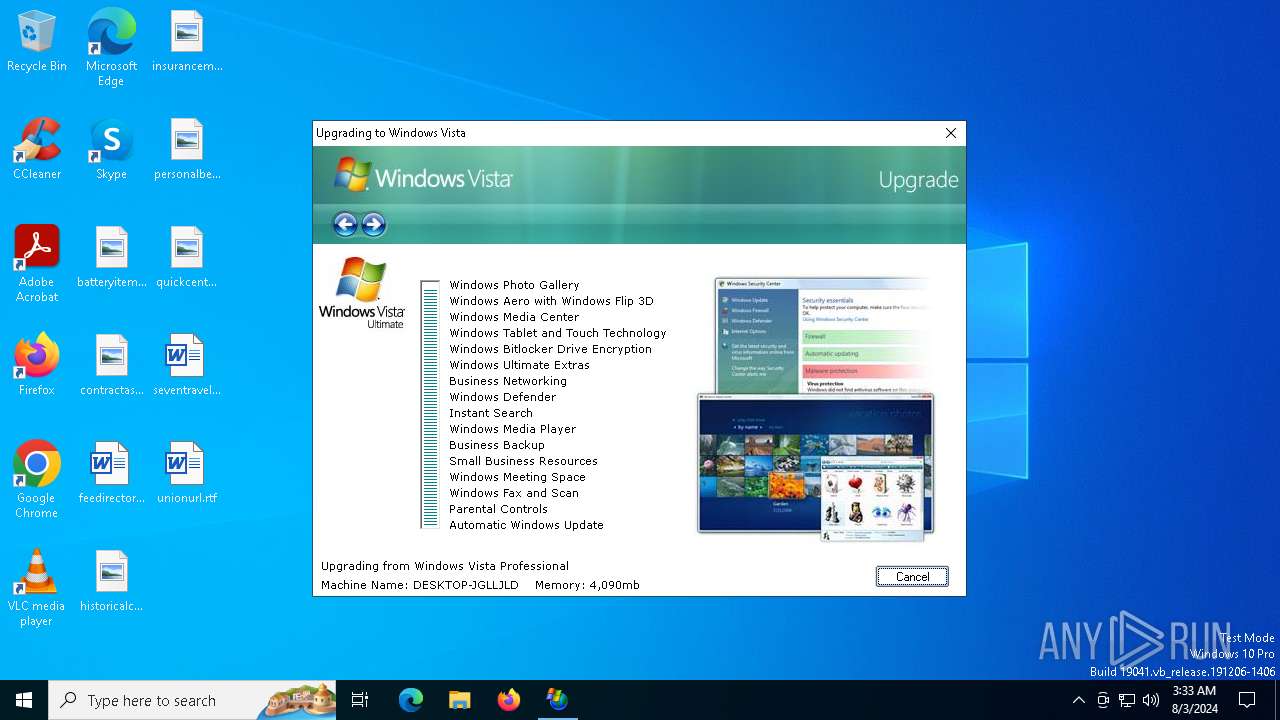
Task: Select the feedirector... Word document
Action: [x=111, y=474]
